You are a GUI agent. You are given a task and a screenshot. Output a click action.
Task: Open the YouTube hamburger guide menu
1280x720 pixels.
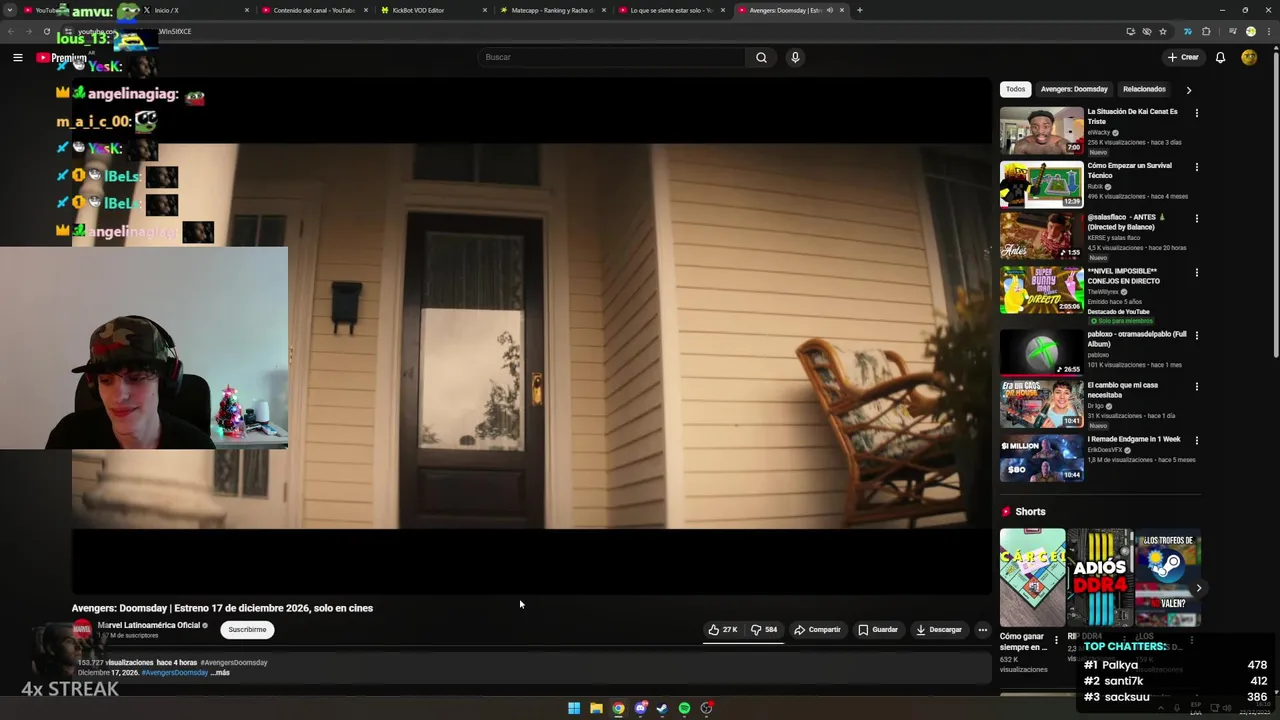[x=17, y=57]
